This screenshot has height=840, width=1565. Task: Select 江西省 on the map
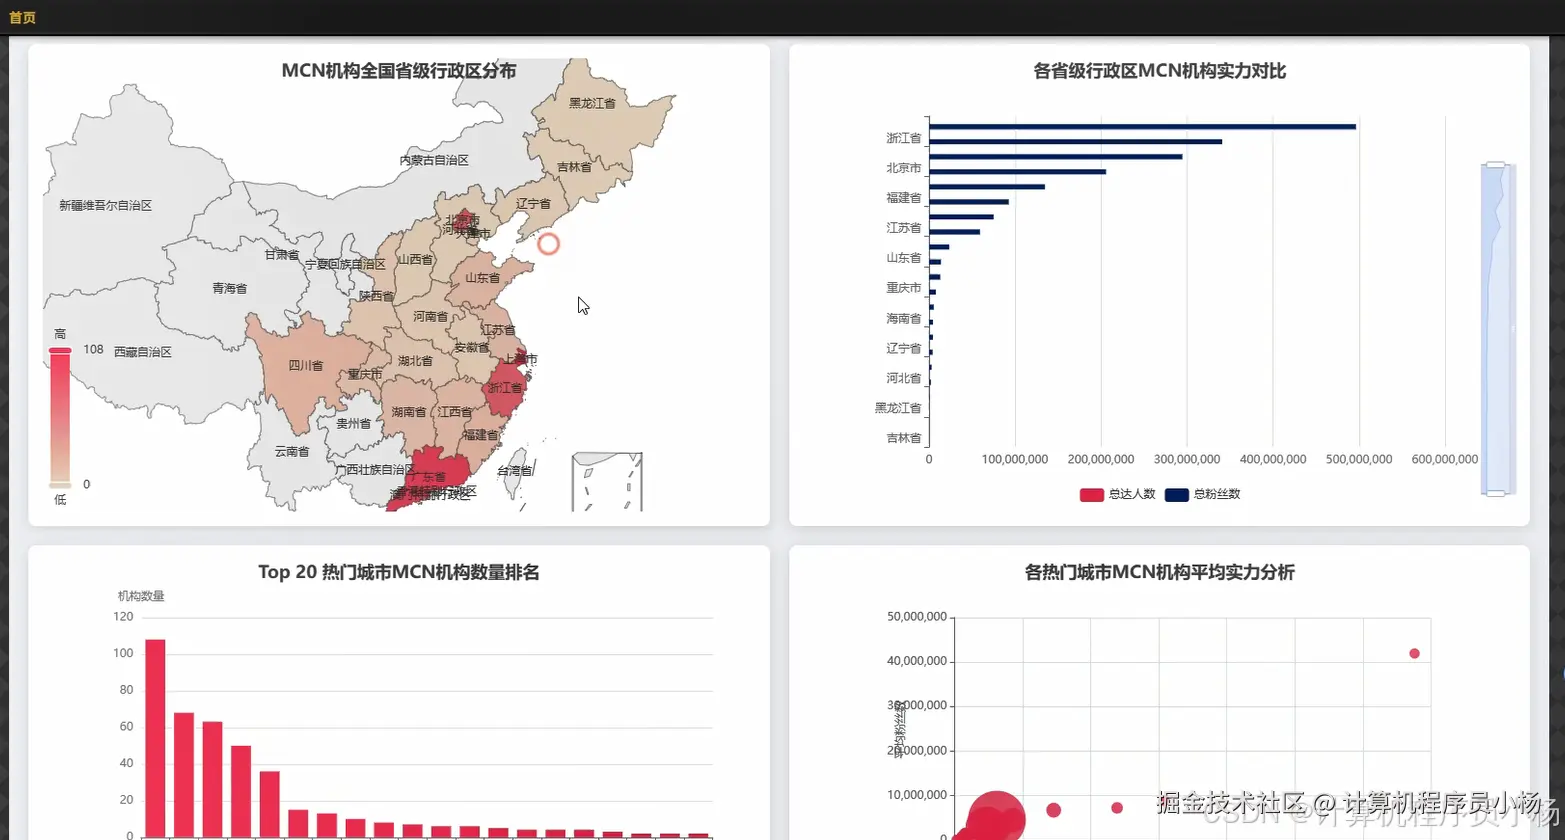coord(454,412)
